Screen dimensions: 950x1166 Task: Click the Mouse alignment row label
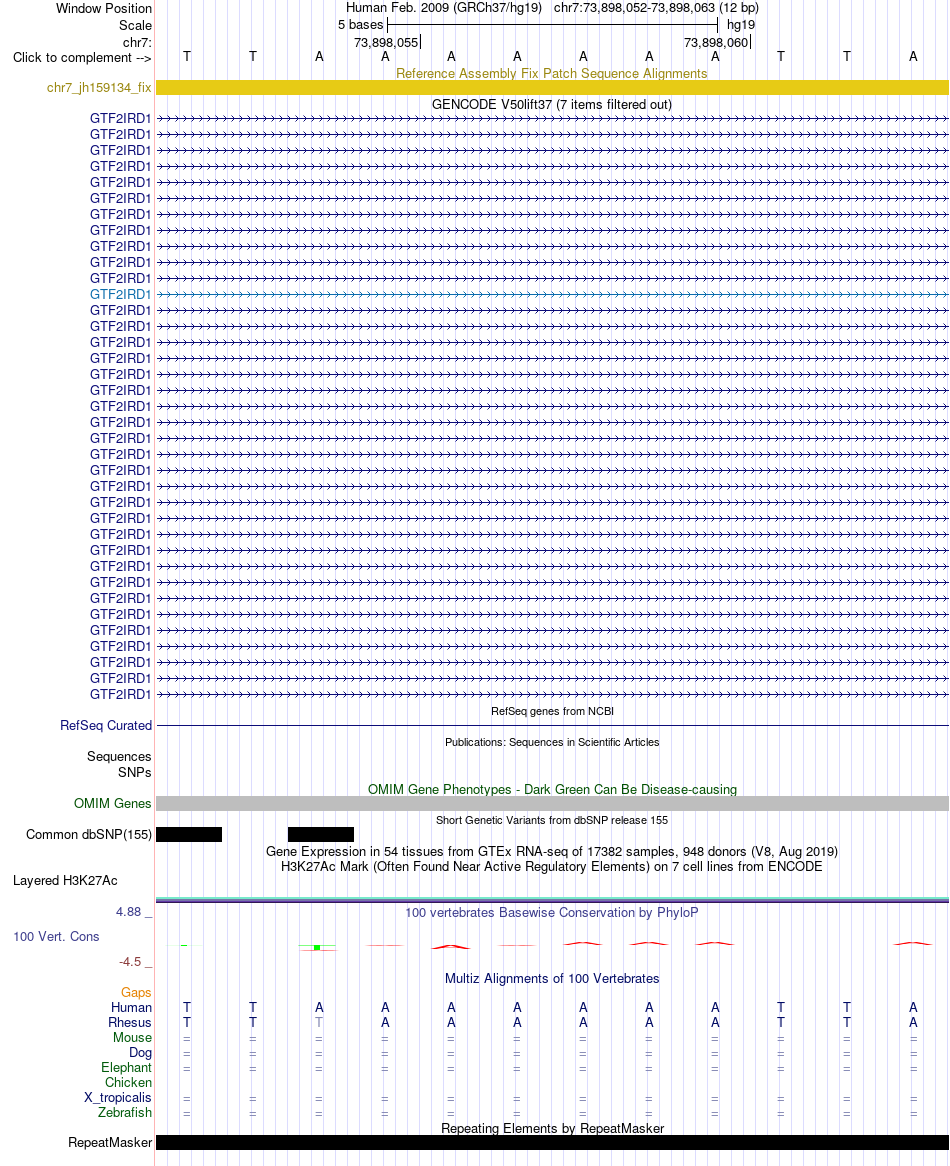(x=132, y=1038)
